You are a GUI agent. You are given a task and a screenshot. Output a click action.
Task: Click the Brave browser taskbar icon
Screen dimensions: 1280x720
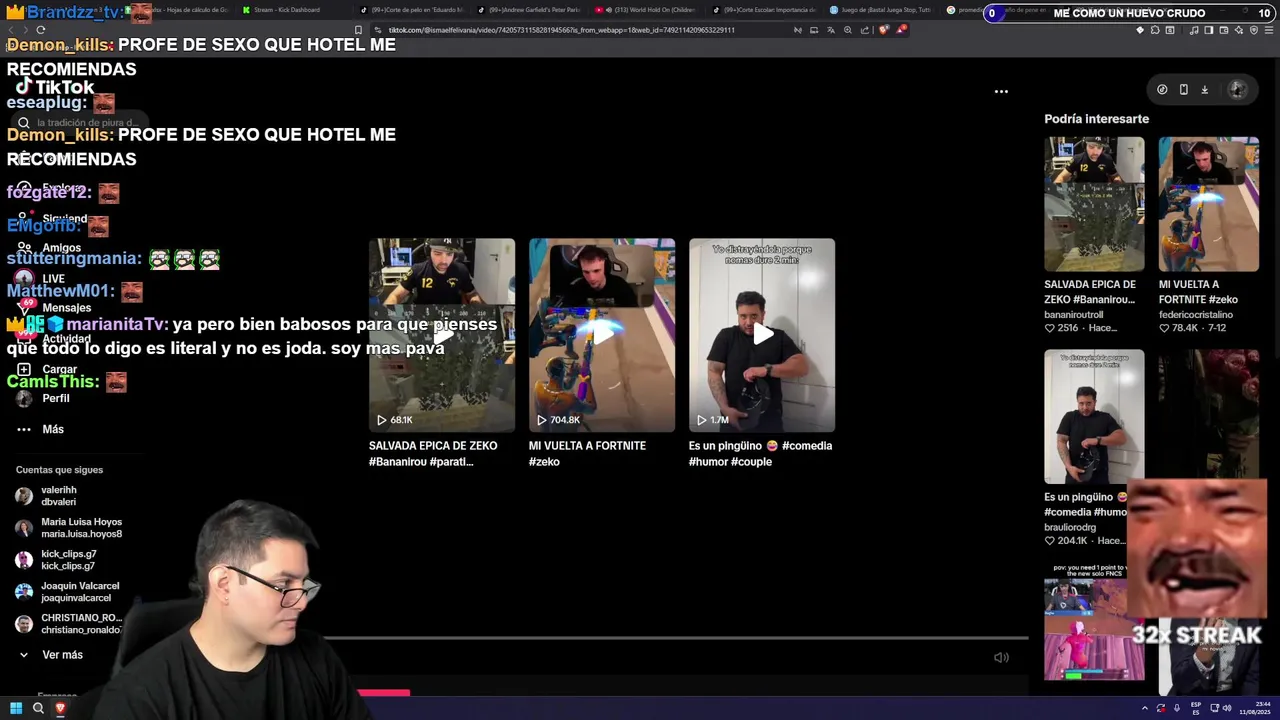60,708
